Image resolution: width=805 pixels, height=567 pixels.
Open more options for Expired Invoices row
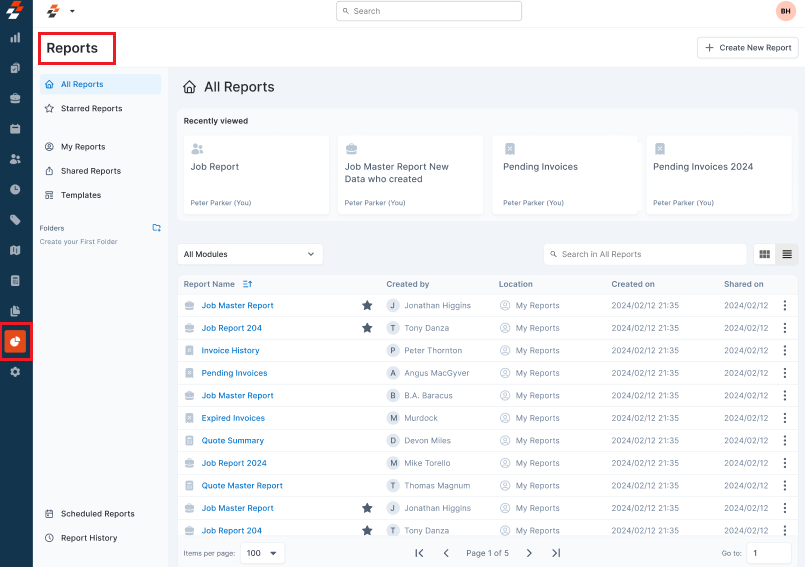(784, 418)
